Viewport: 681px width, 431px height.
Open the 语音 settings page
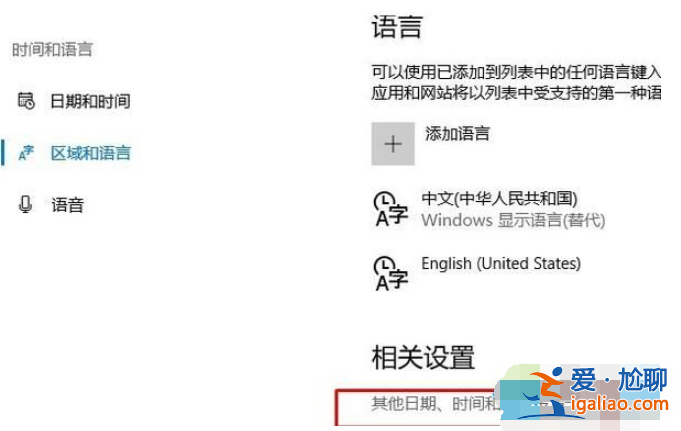click(67, 205)
